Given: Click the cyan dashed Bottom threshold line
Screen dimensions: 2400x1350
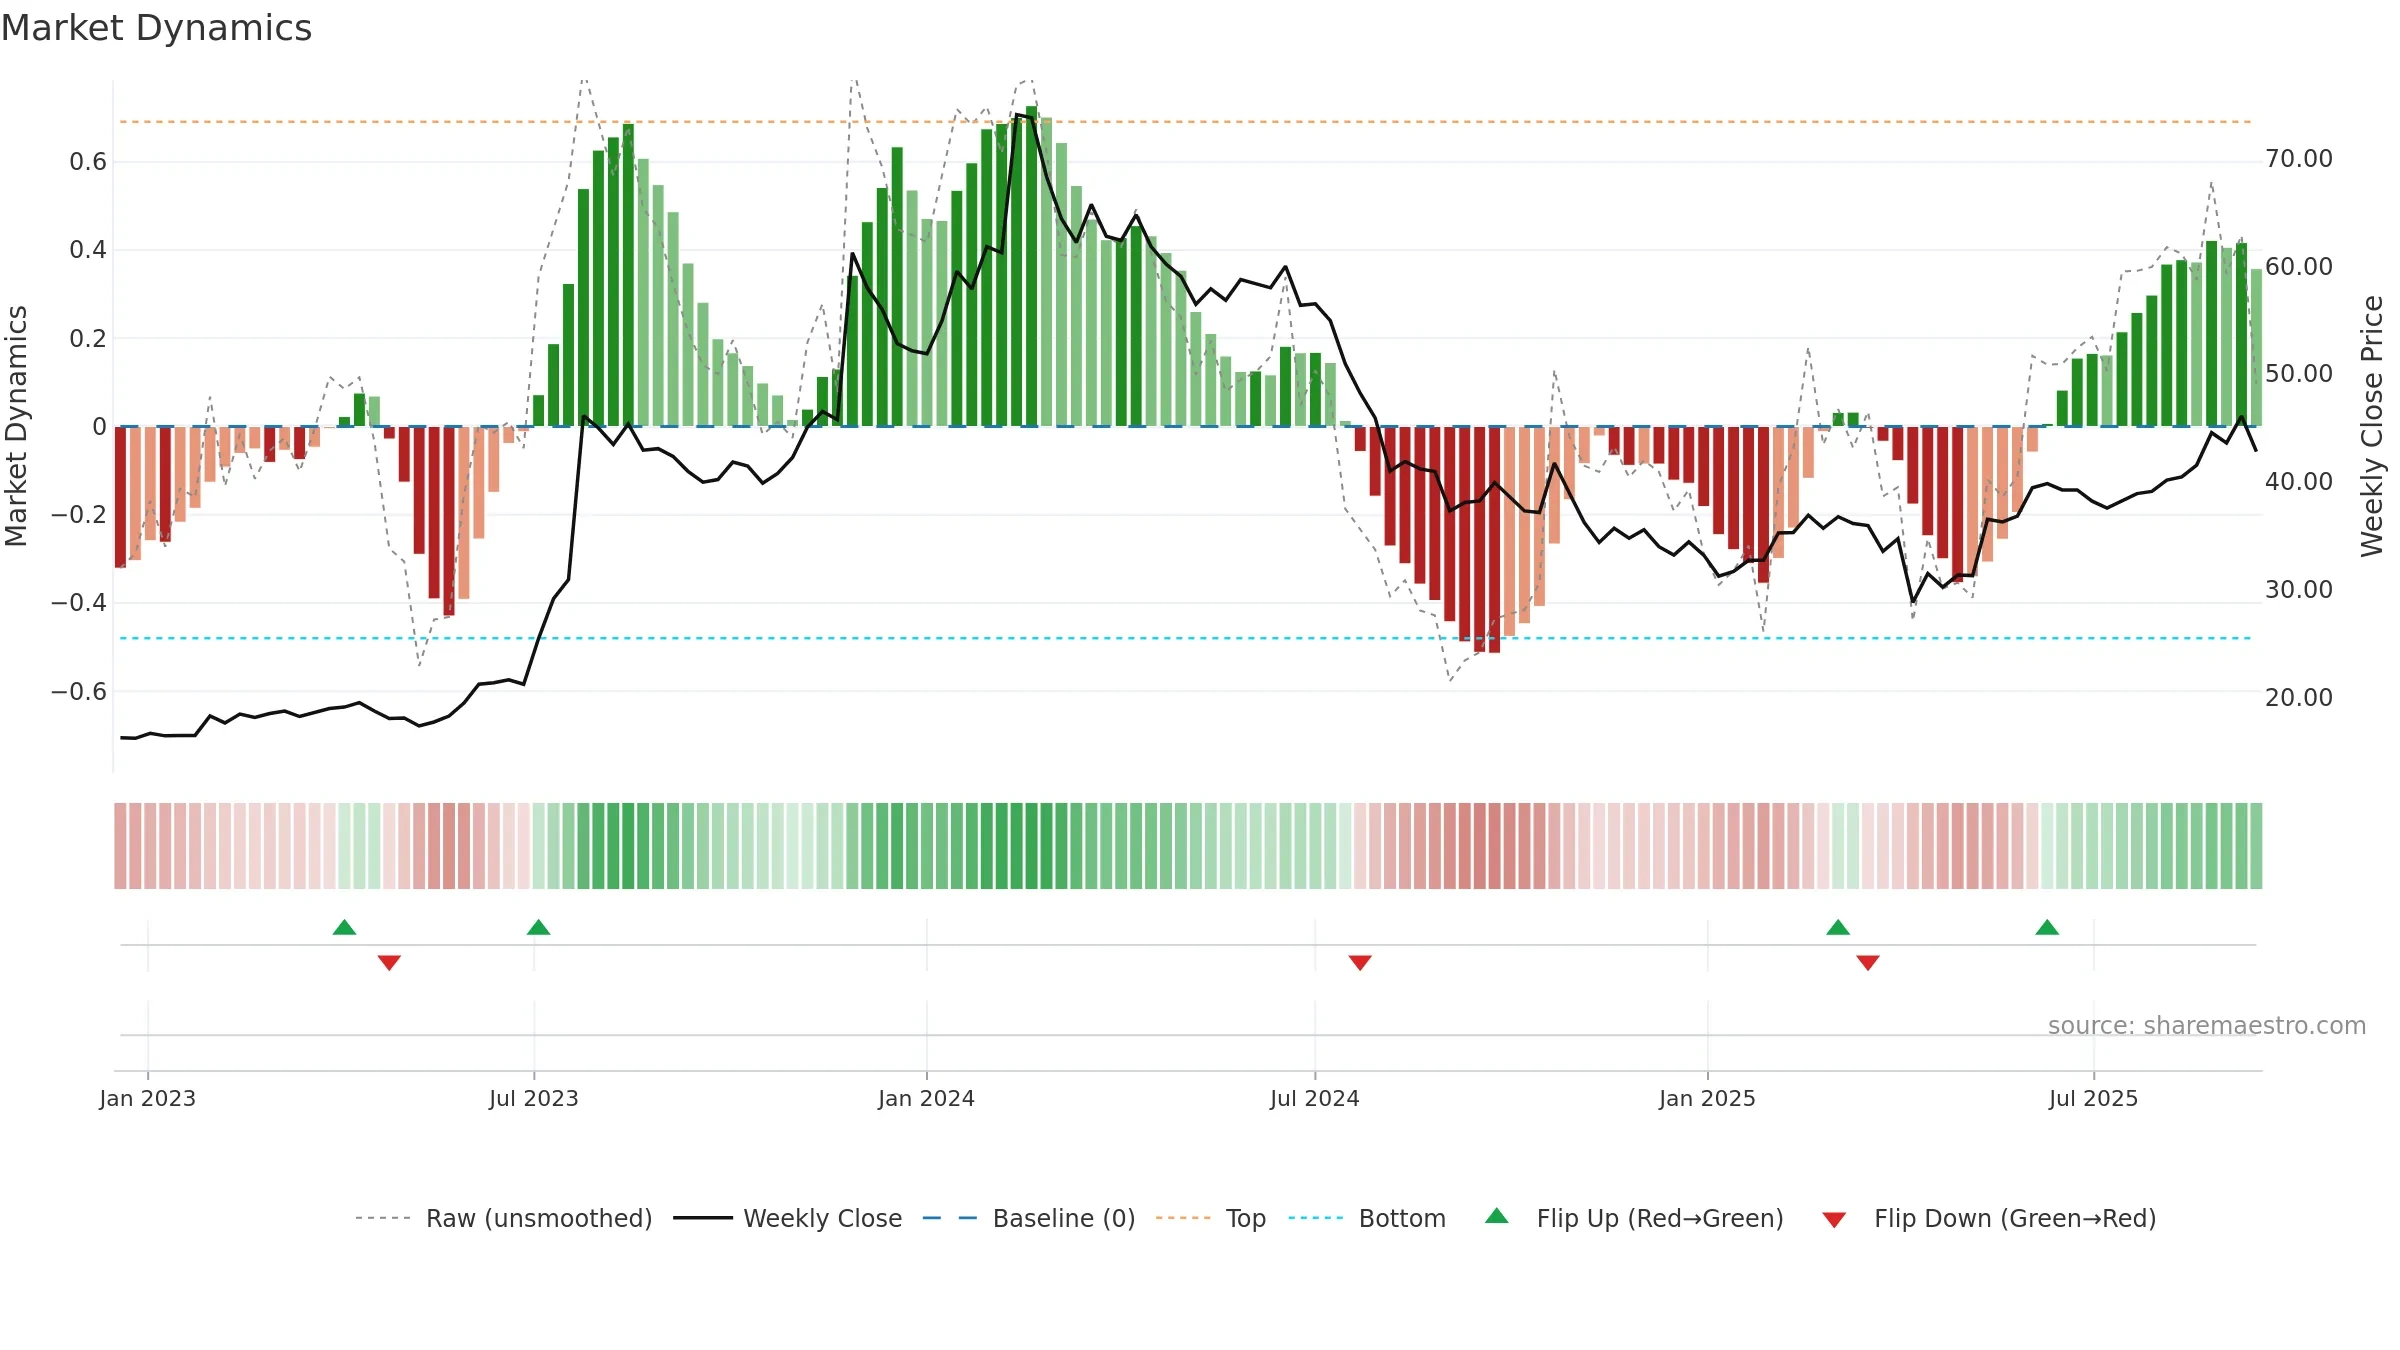Looking at the screenshot, I should 1185,638.
